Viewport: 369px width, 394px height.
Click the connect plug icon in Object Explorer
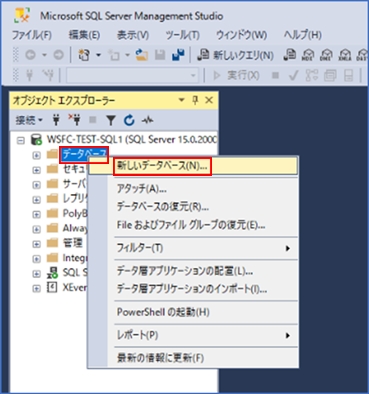(x=56, y=120)
